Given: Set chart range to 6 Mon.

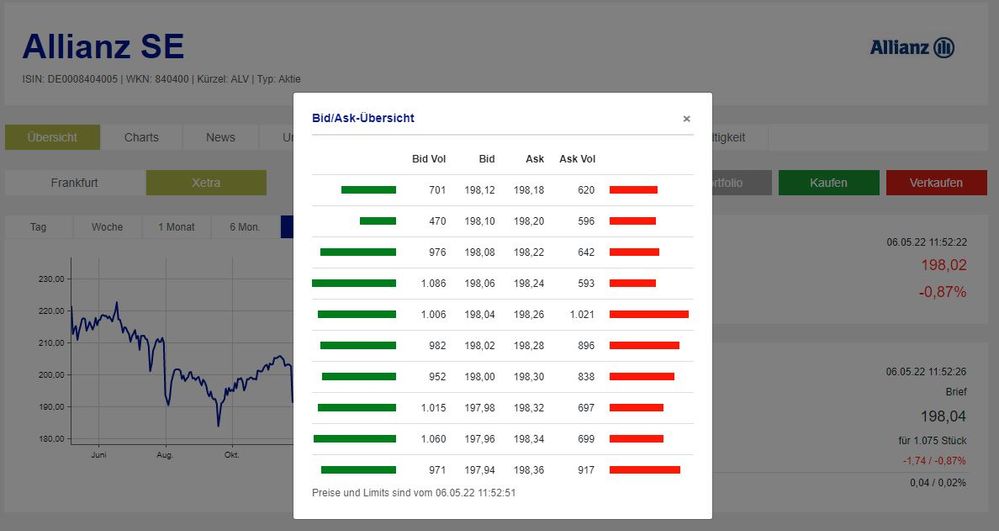Looking at the screenshot, I should pyautogui.click(x=245, y=227).
